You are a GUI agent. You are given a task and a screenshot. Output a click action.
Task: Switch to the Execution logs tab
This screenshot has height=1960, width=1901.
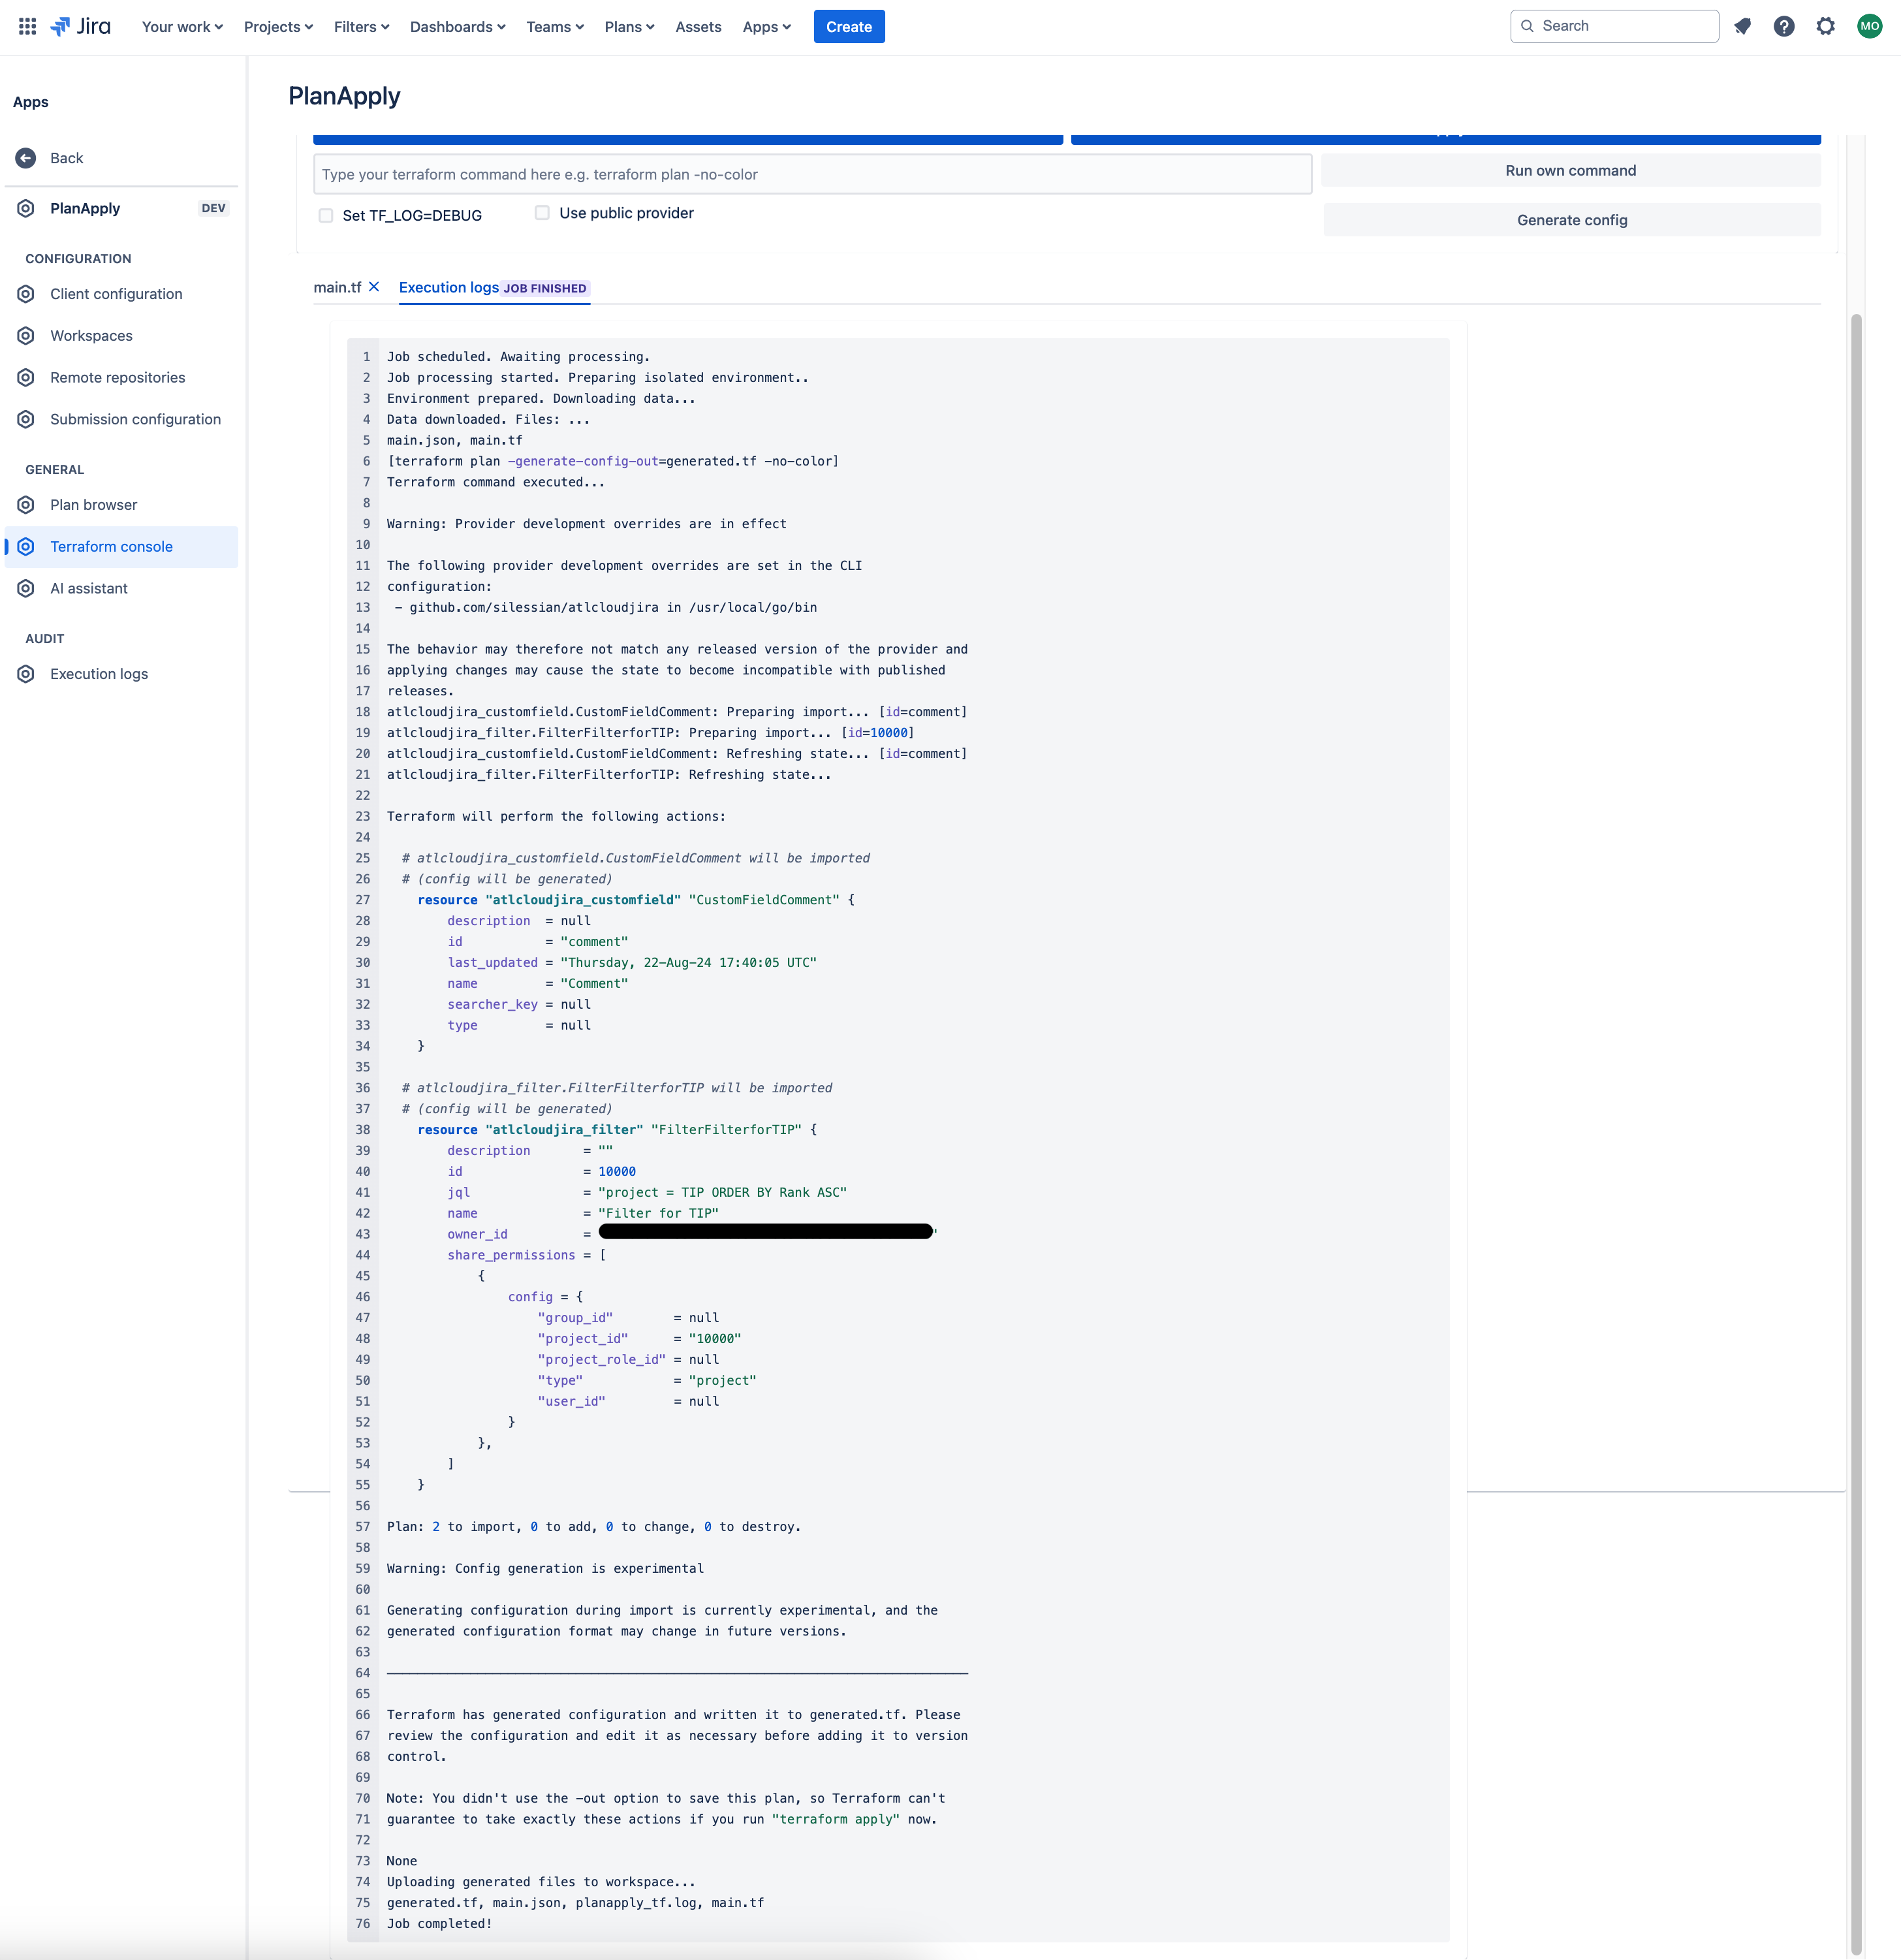(448, 288)
